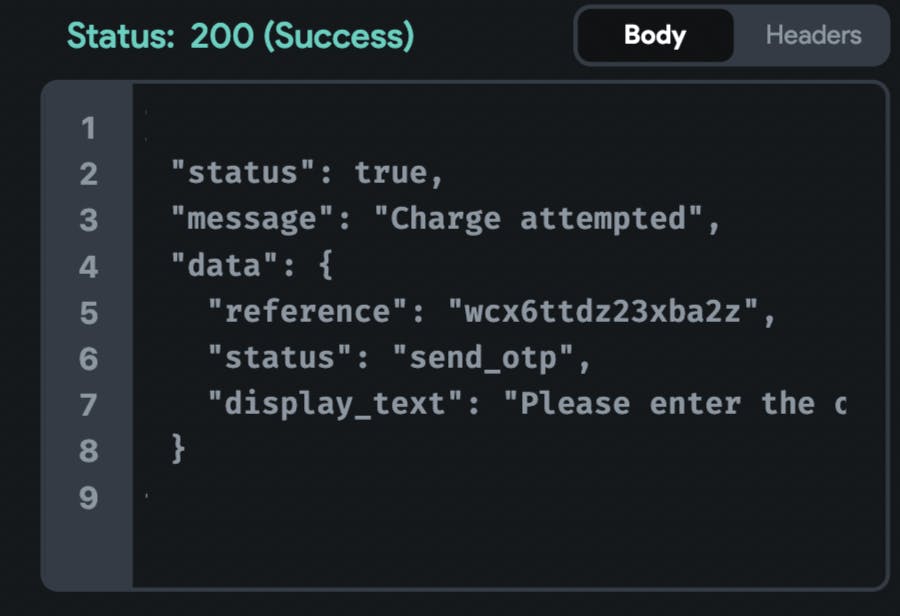Switch to the Headers tab
Screen dimensions: 900x616
click(812, 36)
